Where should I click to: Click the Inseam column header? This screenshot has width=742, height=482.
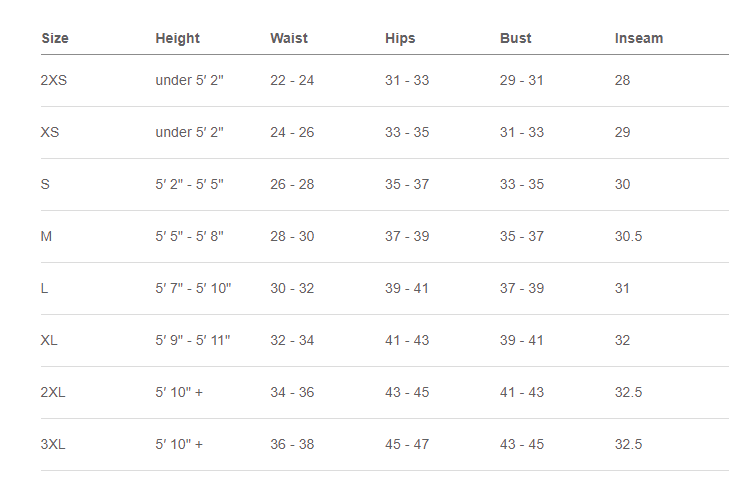pyautogui.click(x=639, y=39)
